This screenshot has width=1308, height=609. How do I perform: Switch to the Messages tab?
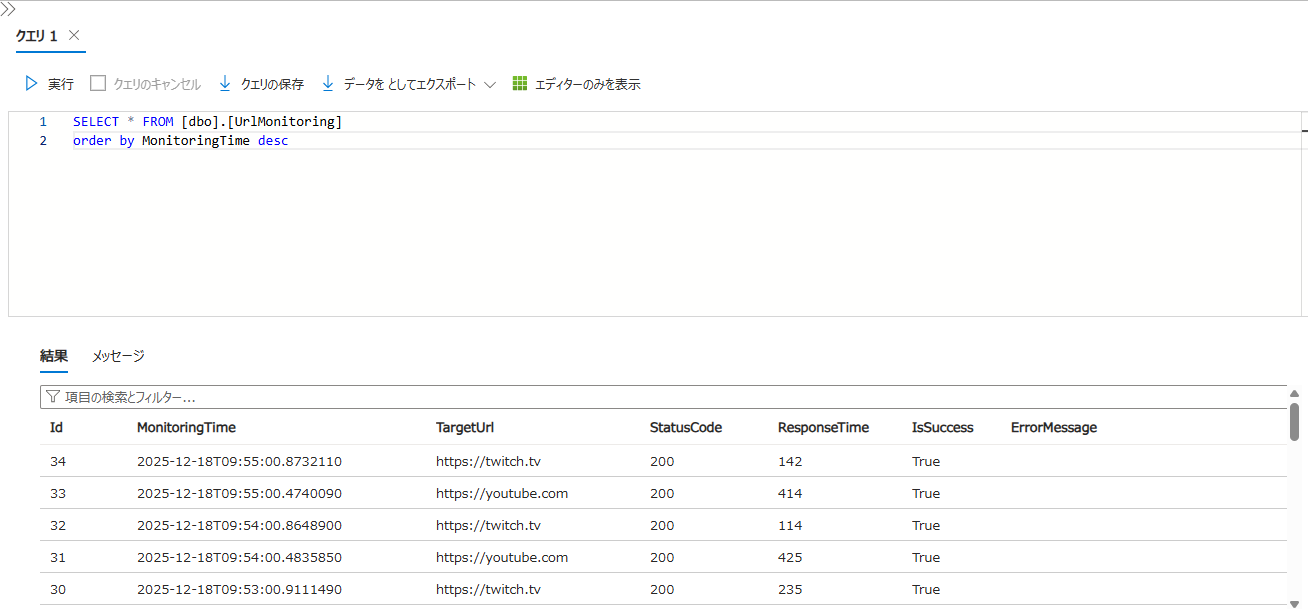(118, 356)
